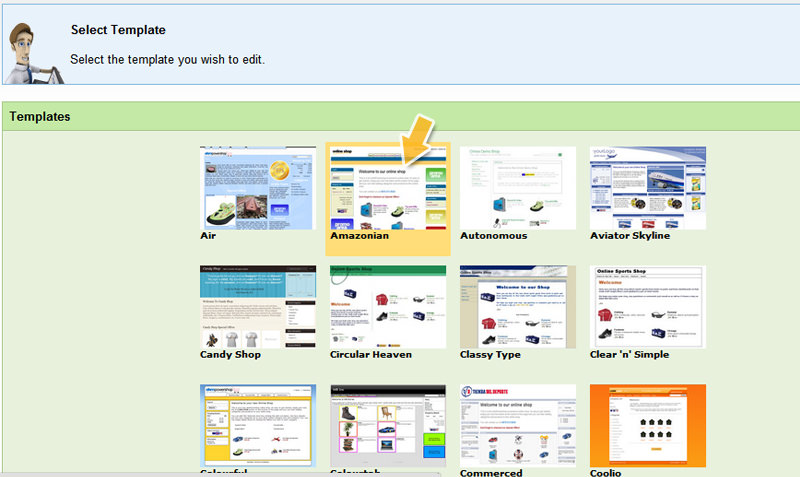This screenshot has height=477, width=800.
Task: Pick the Classy Type template thumbnail
Action: point(518,307)
